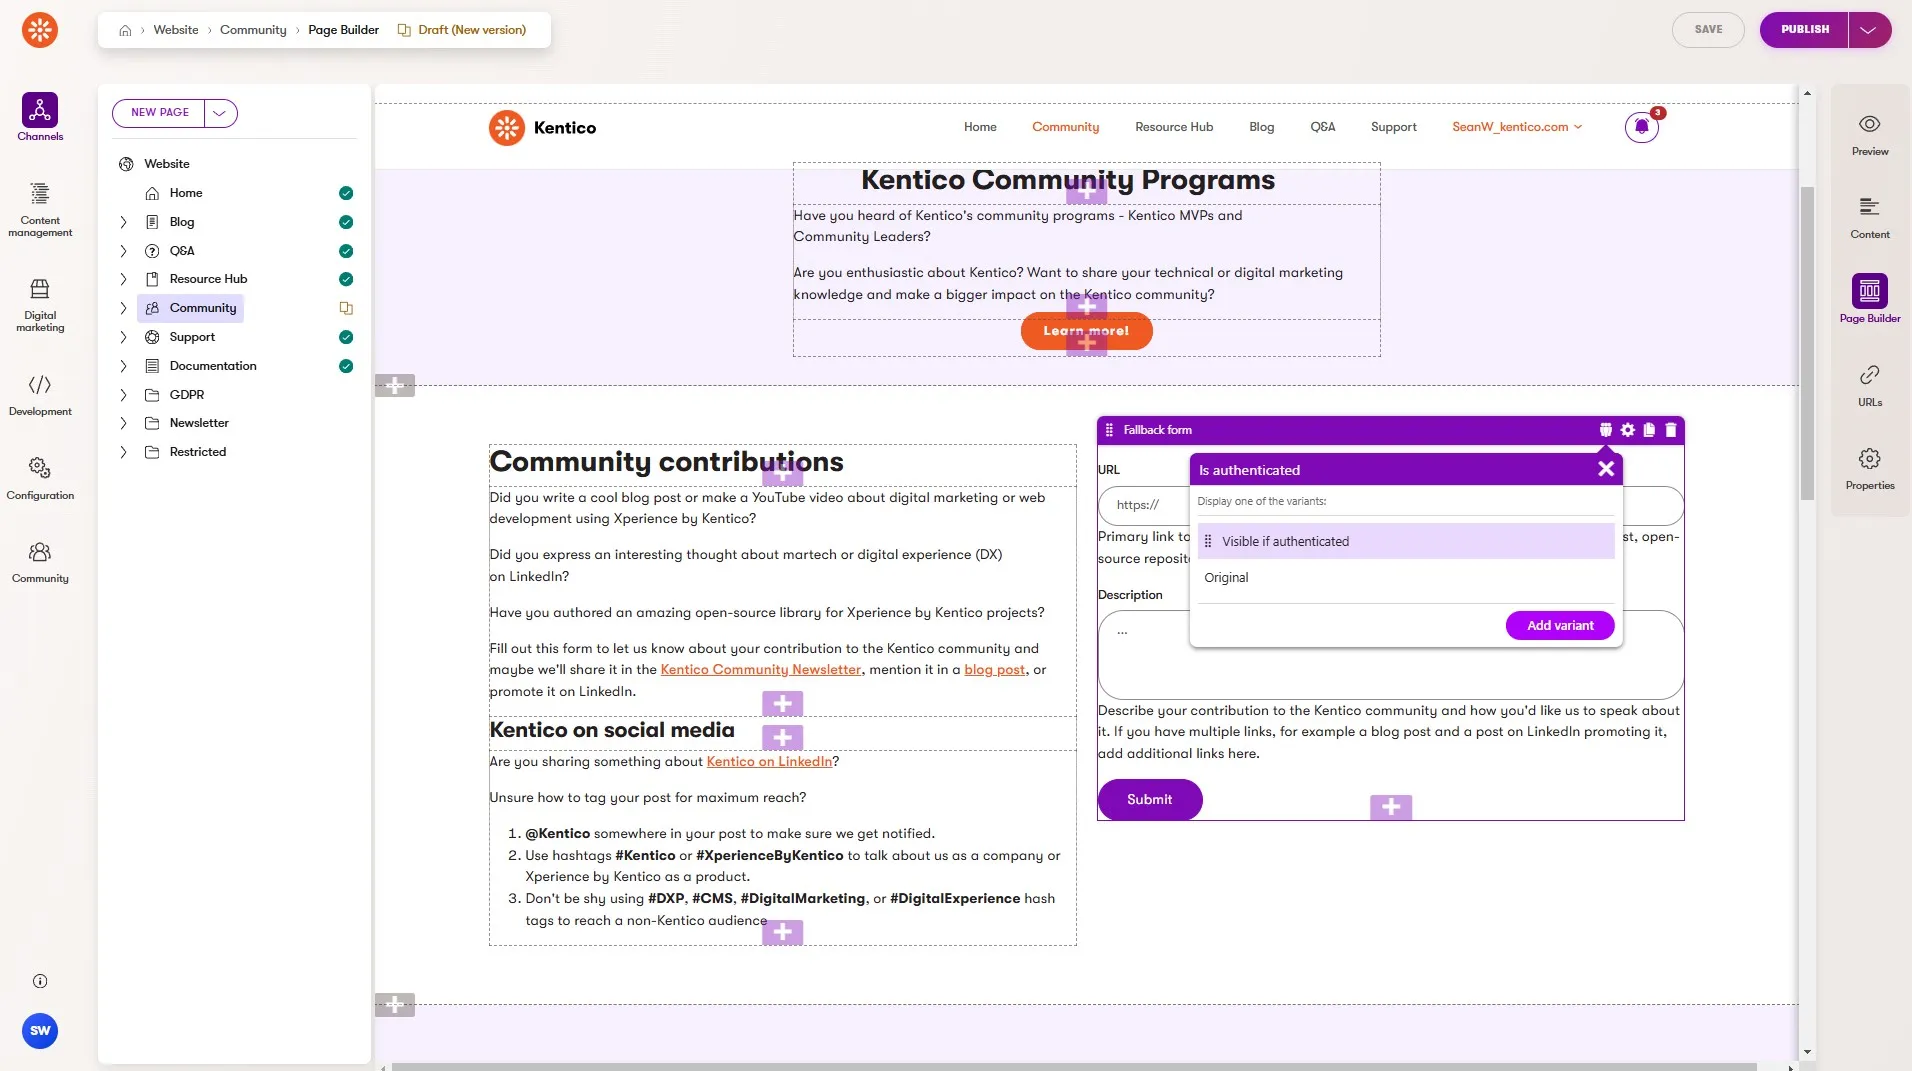Screen dimensions: 1912x1071
Task: Click Add variant button
Action: click(1560, 625)
